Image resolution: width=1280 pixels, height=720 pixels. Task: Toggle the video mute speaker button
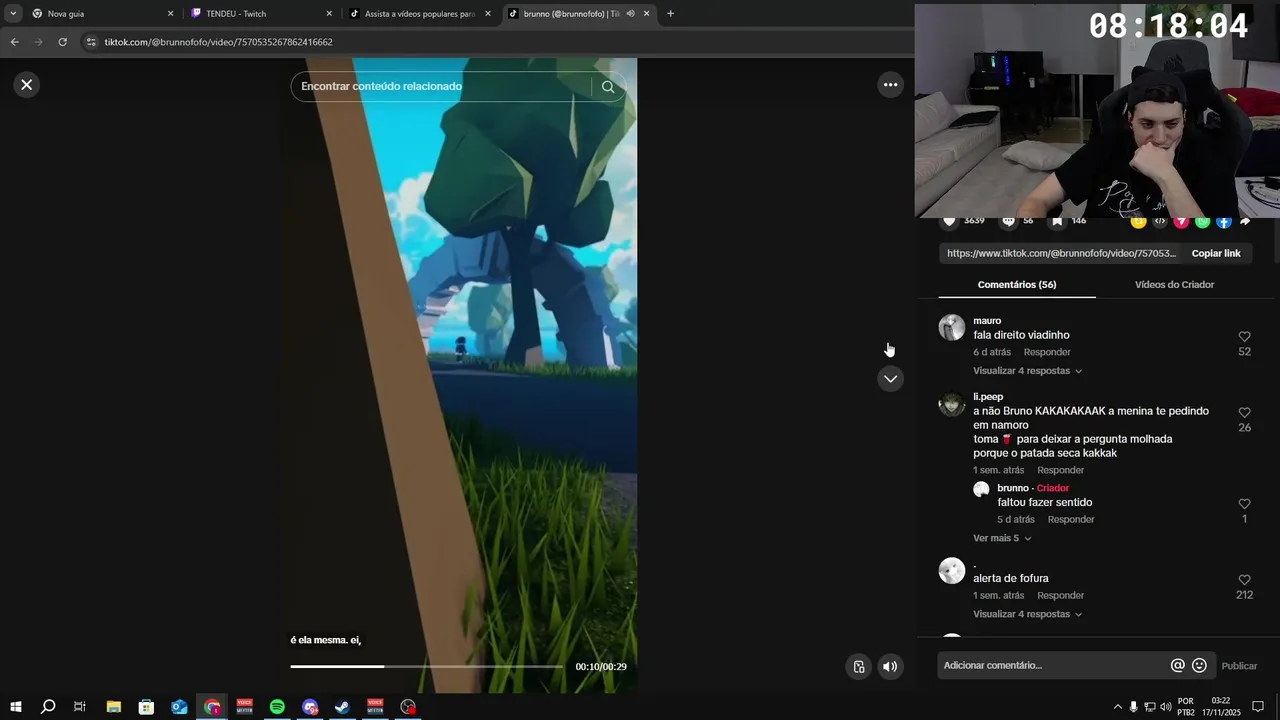point(890,667)
